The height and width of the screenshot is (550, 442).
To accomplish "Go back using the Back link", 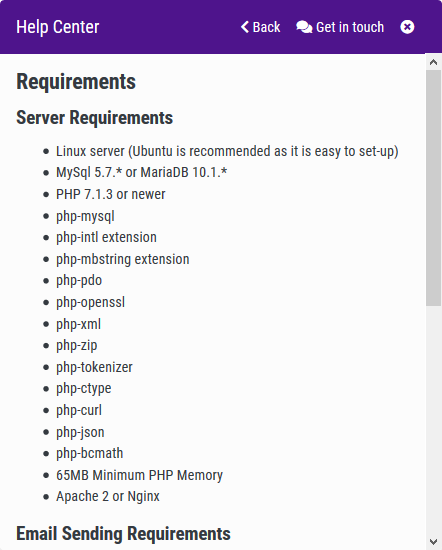I will point(261,27).
